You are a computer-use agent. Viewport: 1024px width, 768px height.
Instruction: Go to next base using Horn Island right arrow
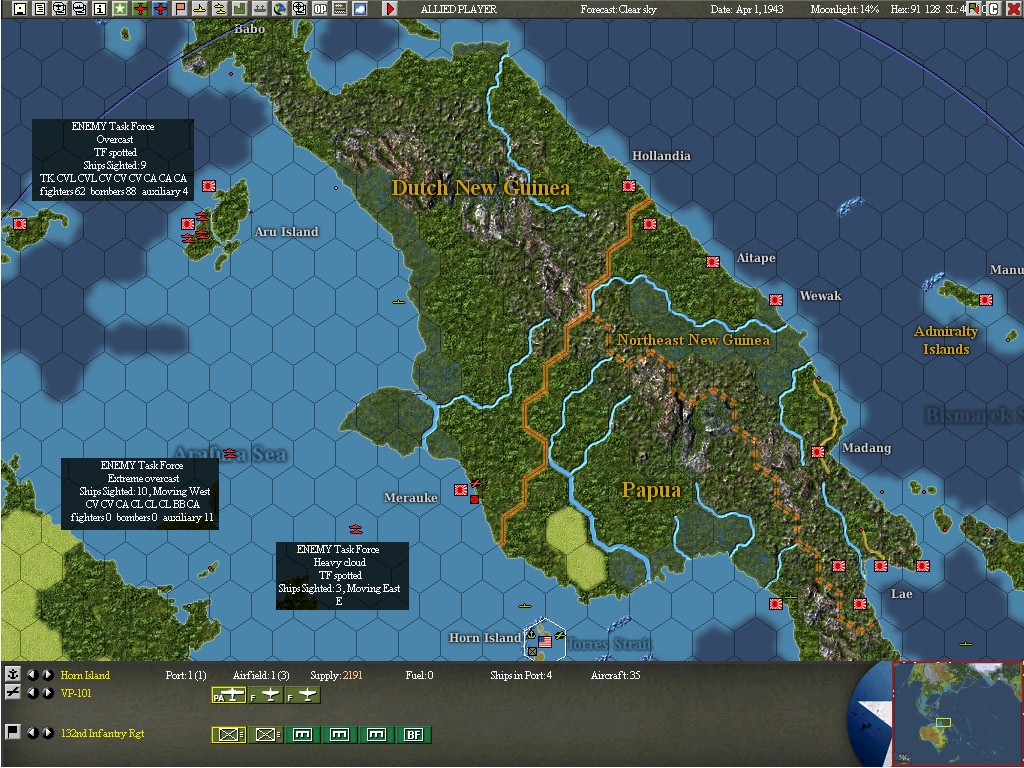[x=48, y=675]
